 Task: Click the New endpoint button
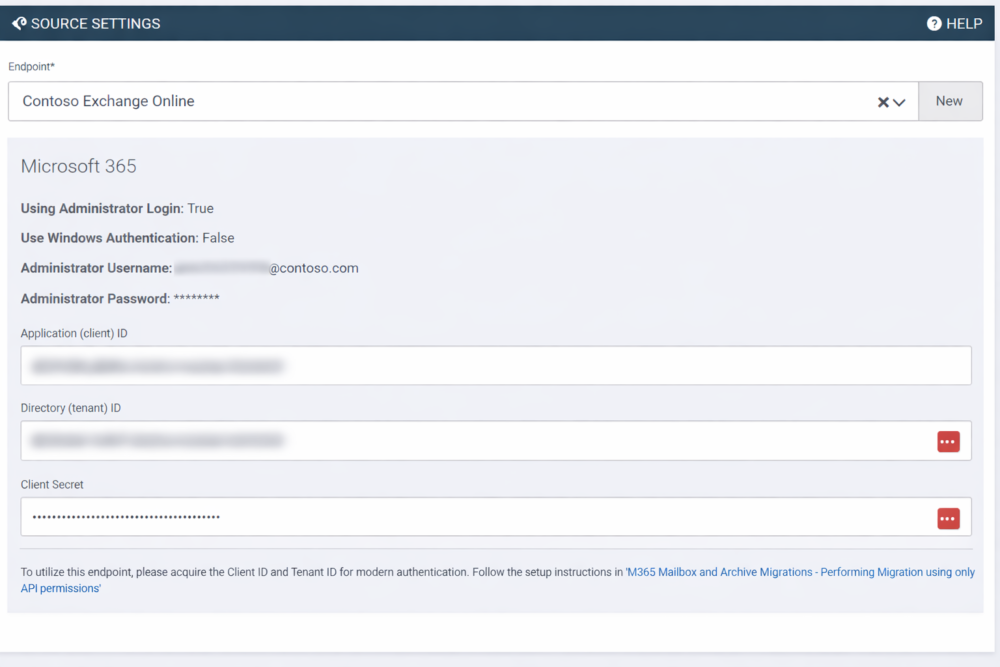point(950,101)
